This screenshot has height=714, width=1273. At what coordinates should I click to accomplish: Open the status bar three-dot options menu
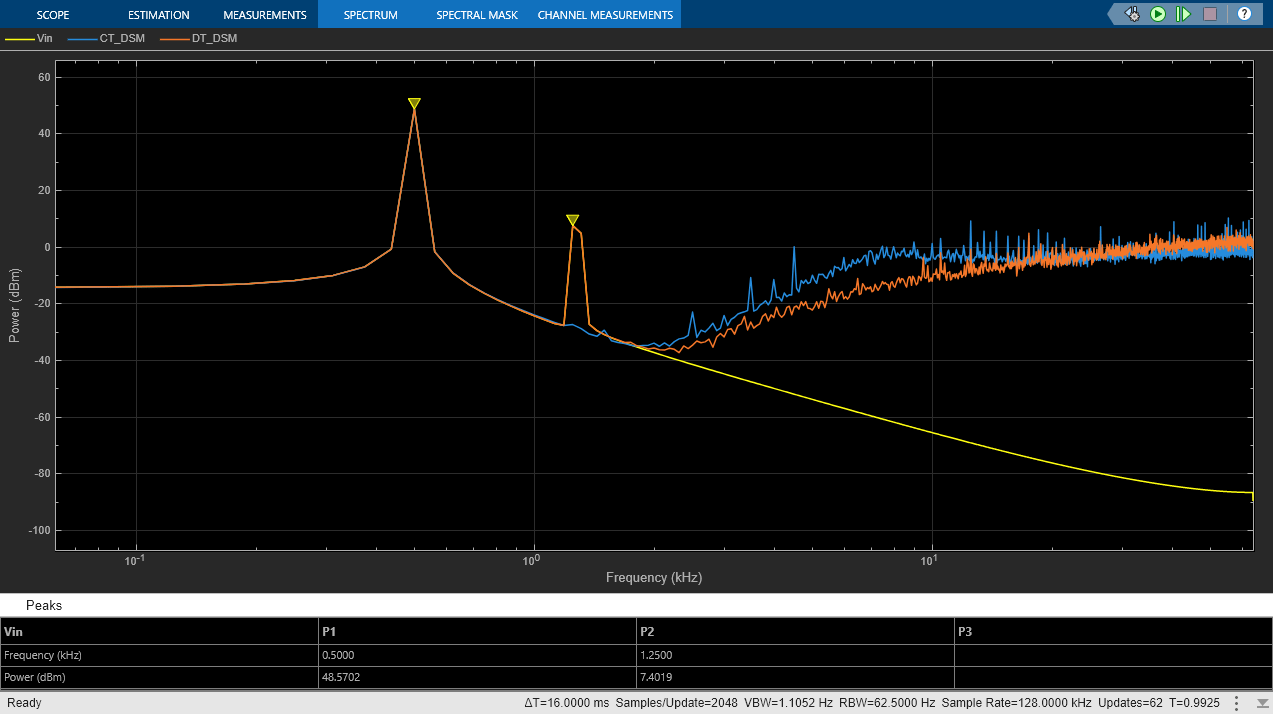1237,703
